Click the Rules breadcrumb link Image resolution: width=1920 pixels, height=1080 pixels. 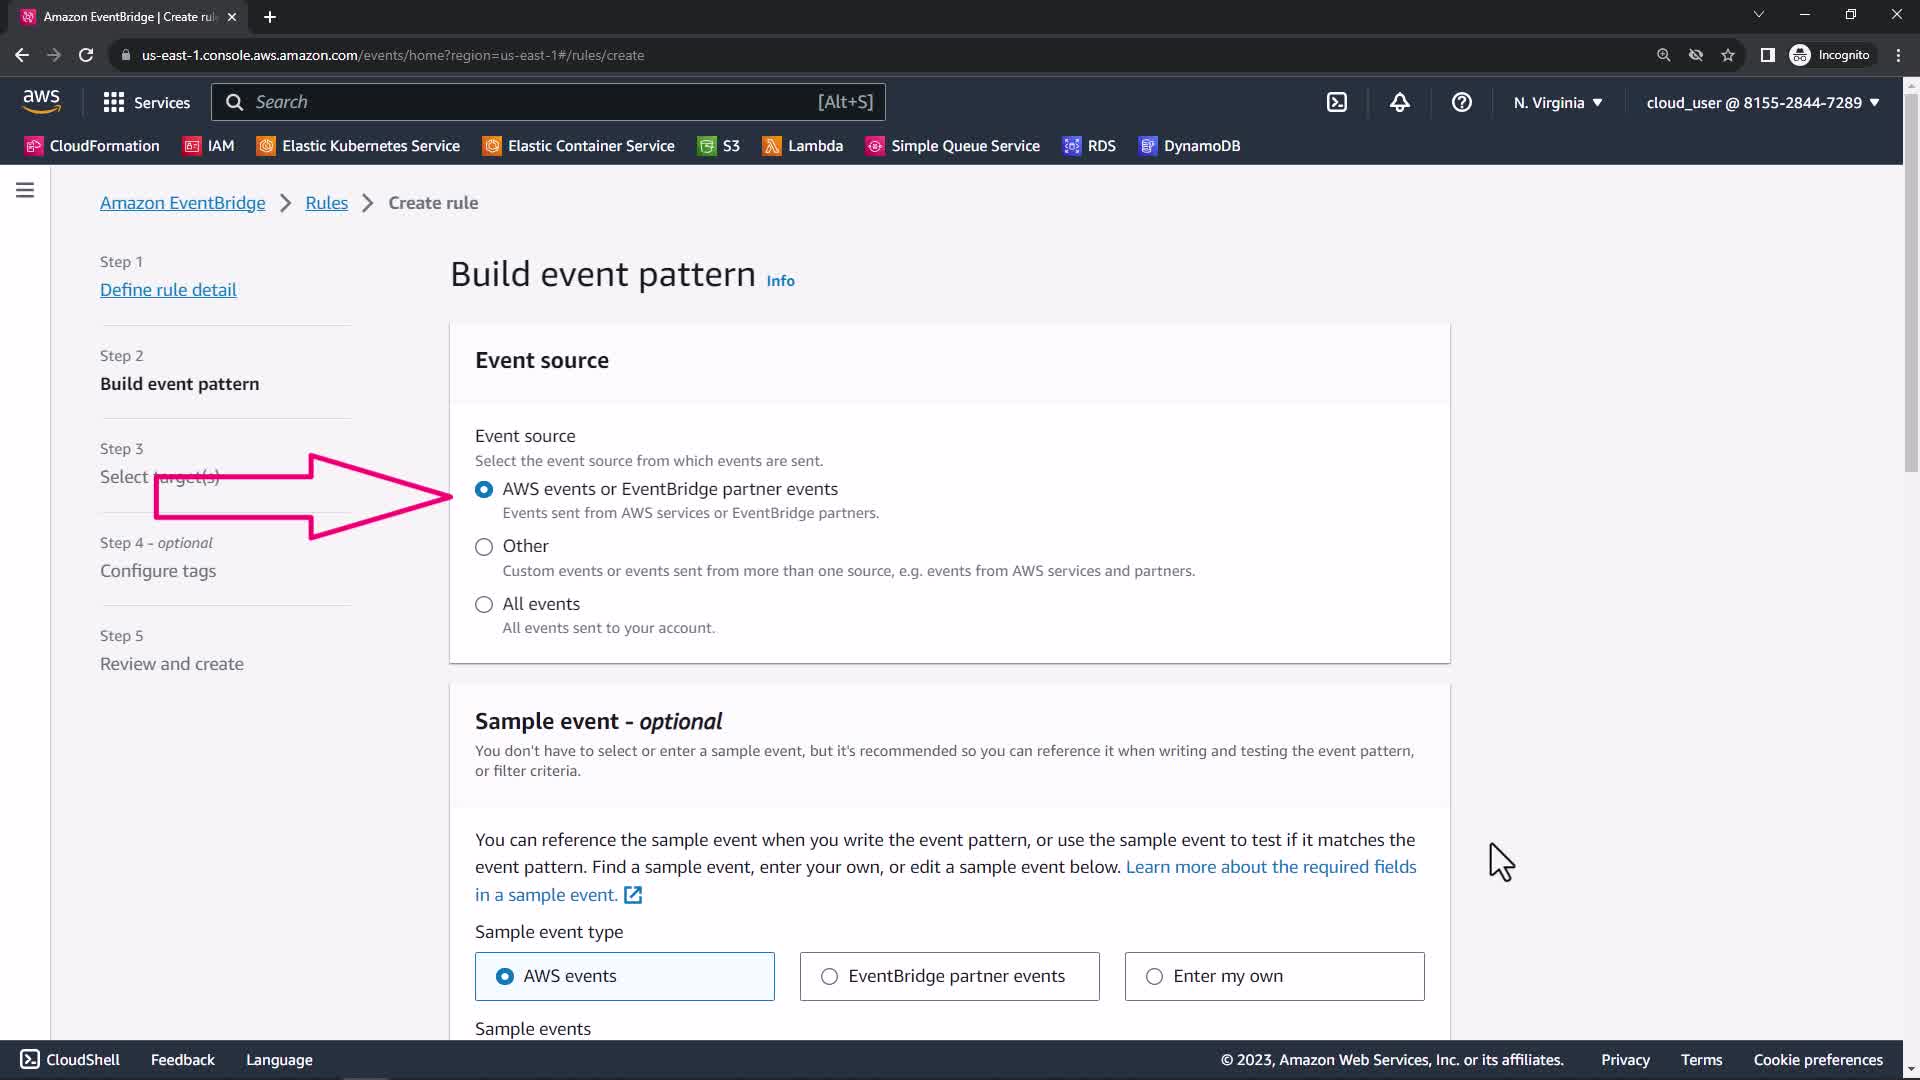[326, 203]
